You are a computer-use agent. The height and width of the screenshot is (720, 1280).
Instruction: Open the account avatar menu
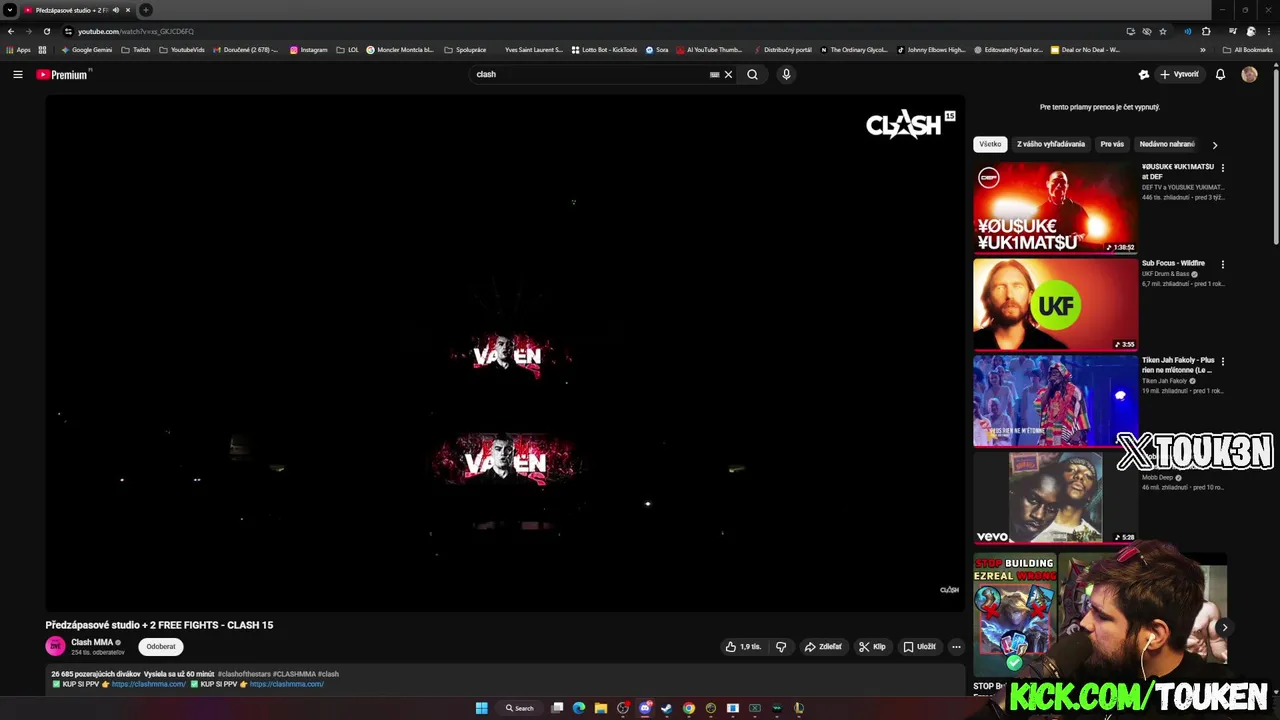click(x=1249, y=74)
